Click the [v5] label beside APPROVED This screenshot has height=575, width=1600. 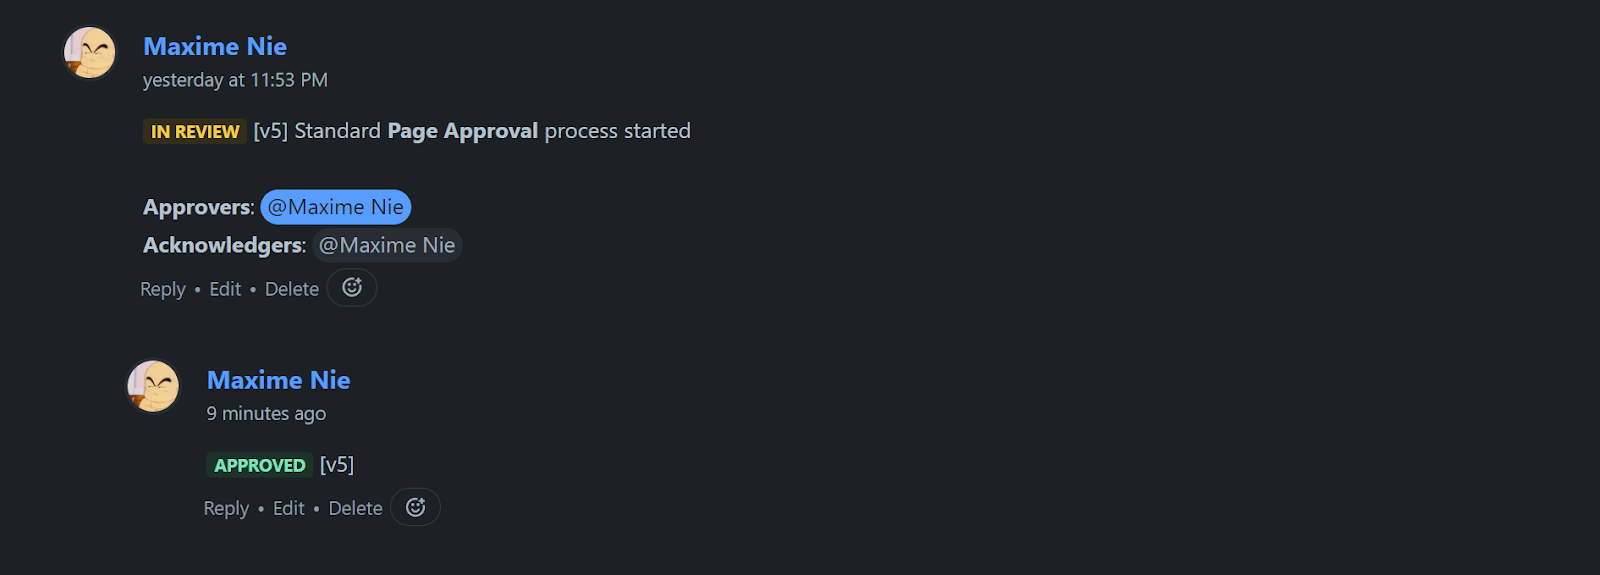point(337,465)
